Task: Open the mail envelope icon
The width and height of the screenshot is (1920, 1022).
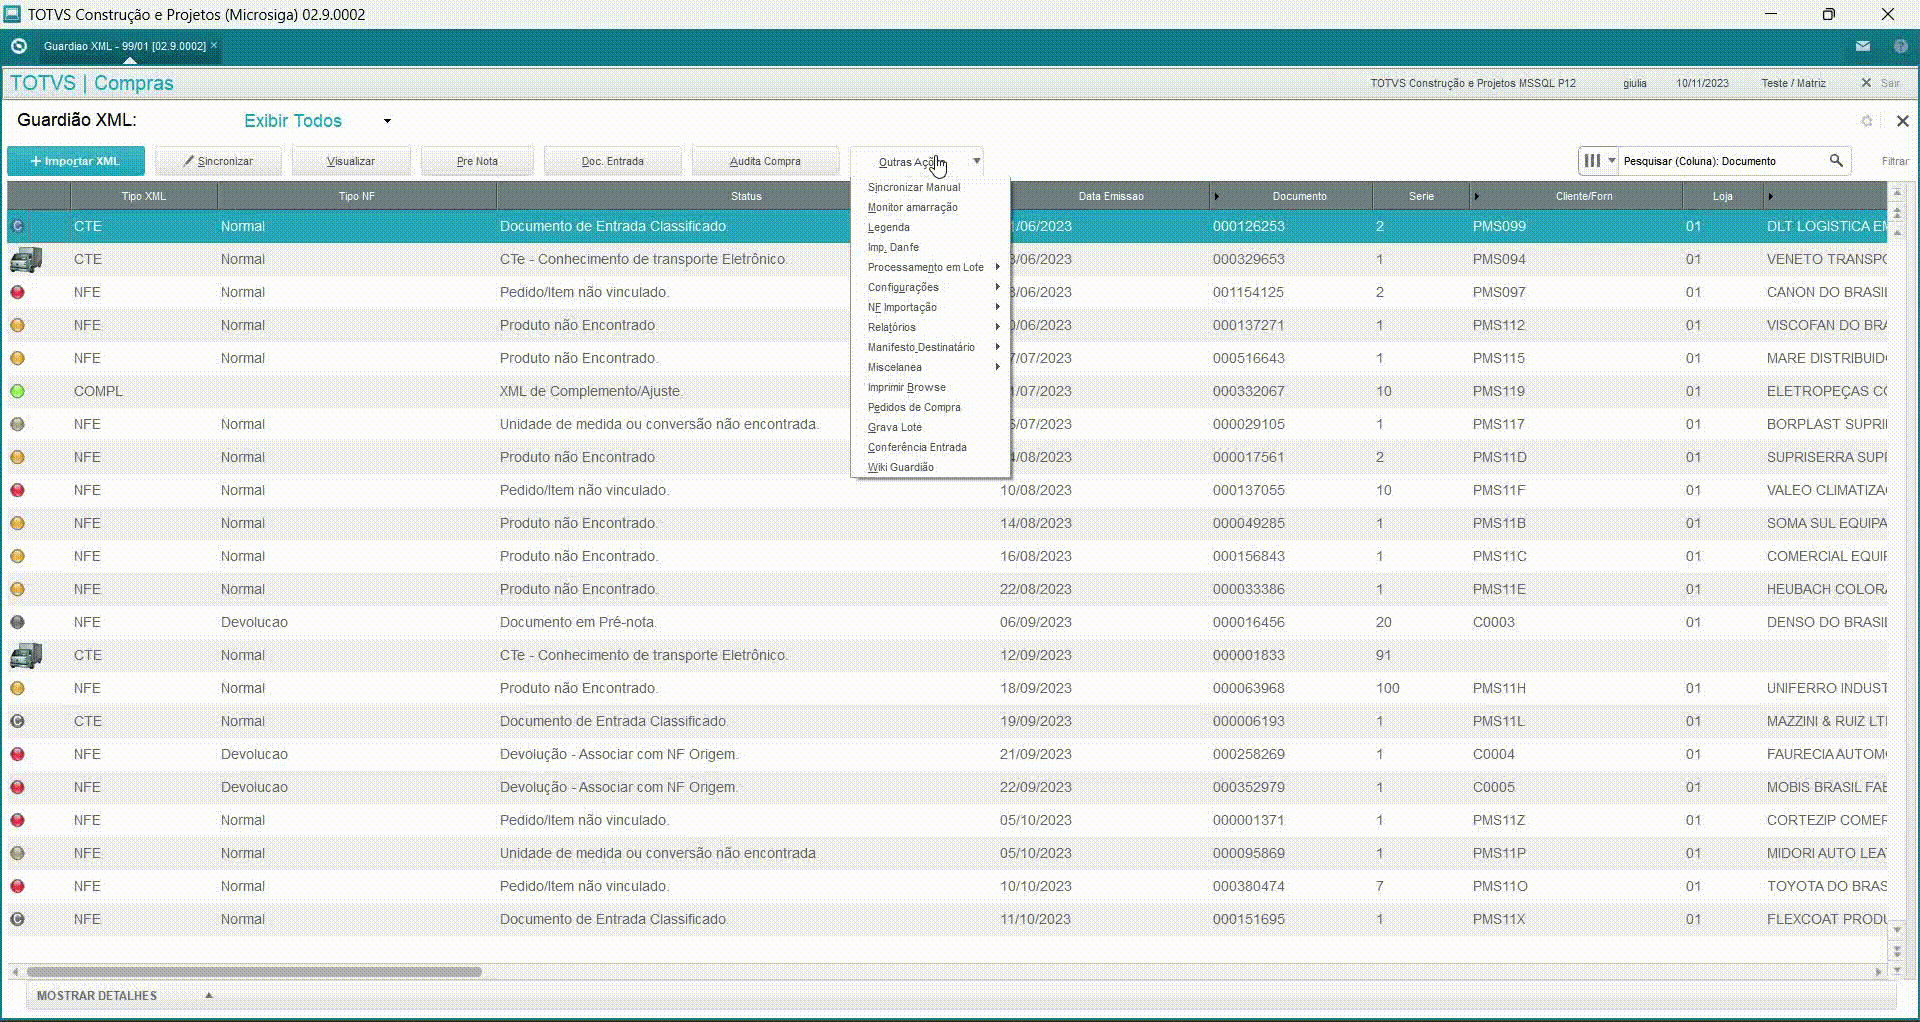Action: pyautogui.click(x=1863, y=46)
